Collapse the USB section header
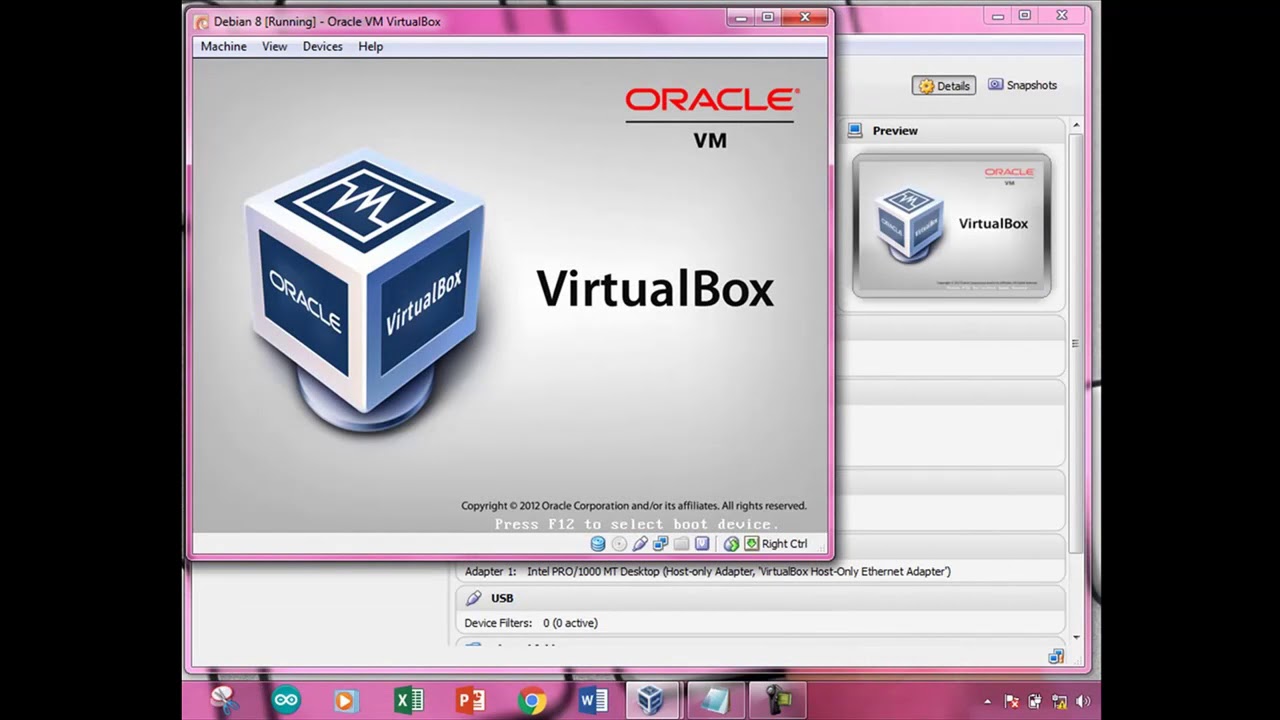The width and height of the screenshot is (1280, 720). point(760,598)
